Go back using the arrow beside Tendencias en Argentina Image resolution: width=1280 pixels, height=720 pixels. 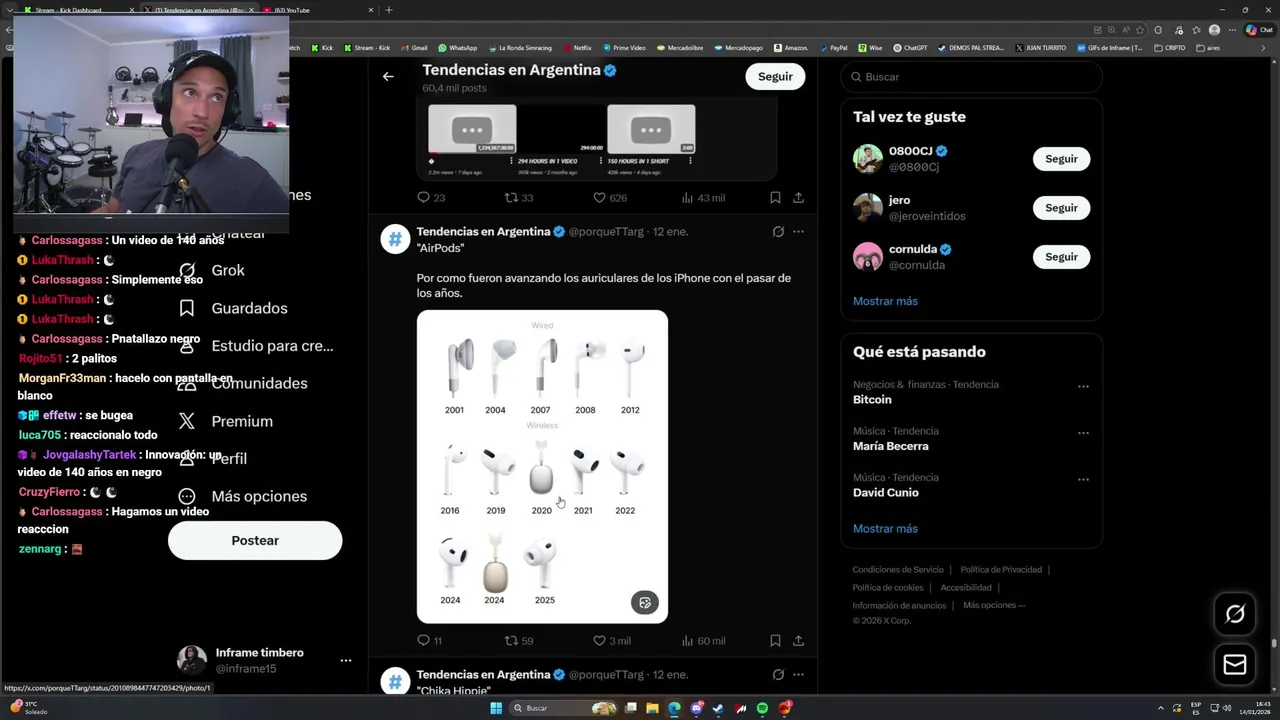(x=388, y=76)
